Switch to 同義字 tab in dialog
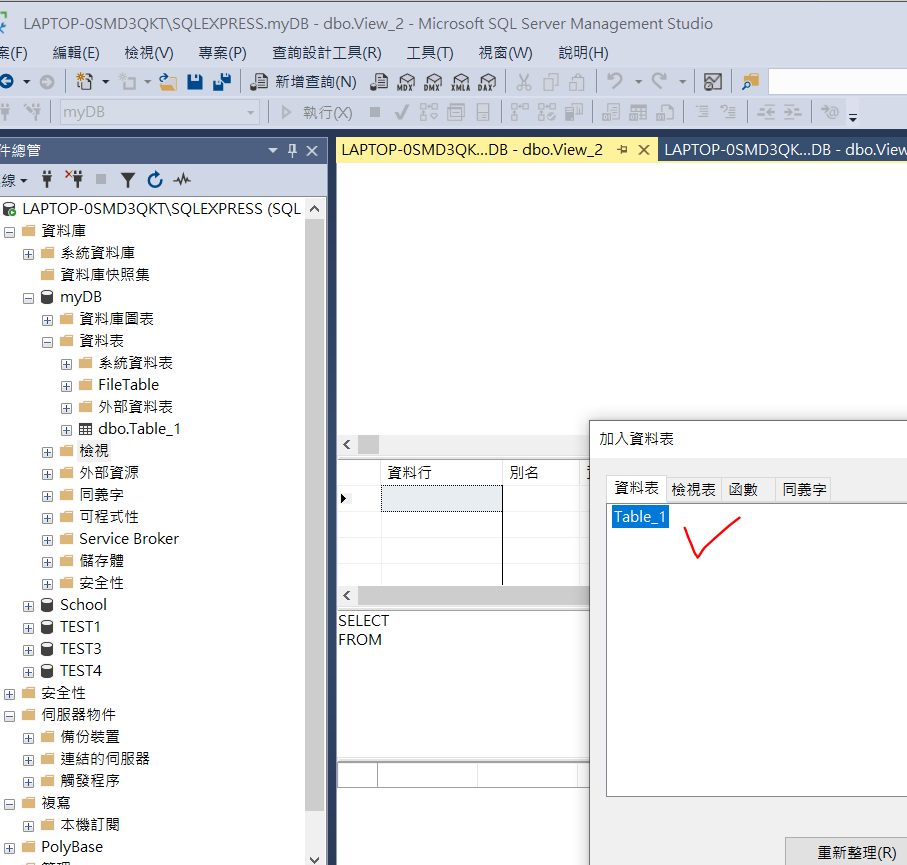Screen dimensions: 907x865 [x=804, y=489]
